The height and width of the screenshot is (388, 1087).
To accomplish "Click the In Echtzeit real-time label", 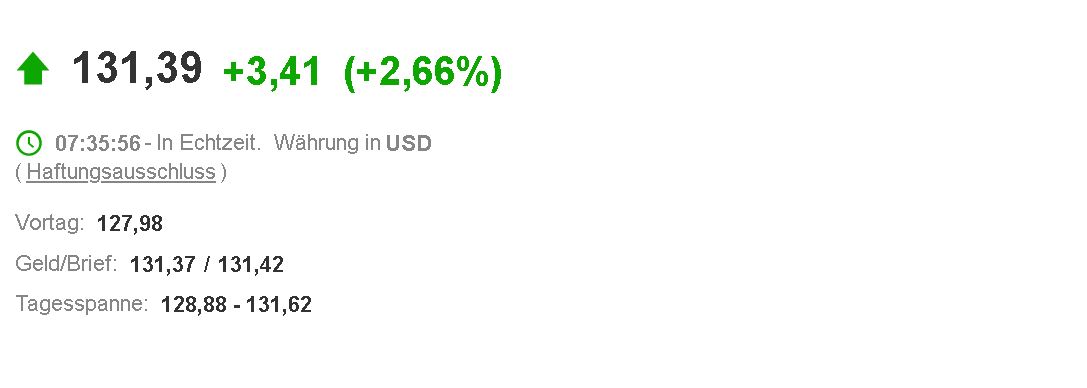I will [x=208, y=143].
